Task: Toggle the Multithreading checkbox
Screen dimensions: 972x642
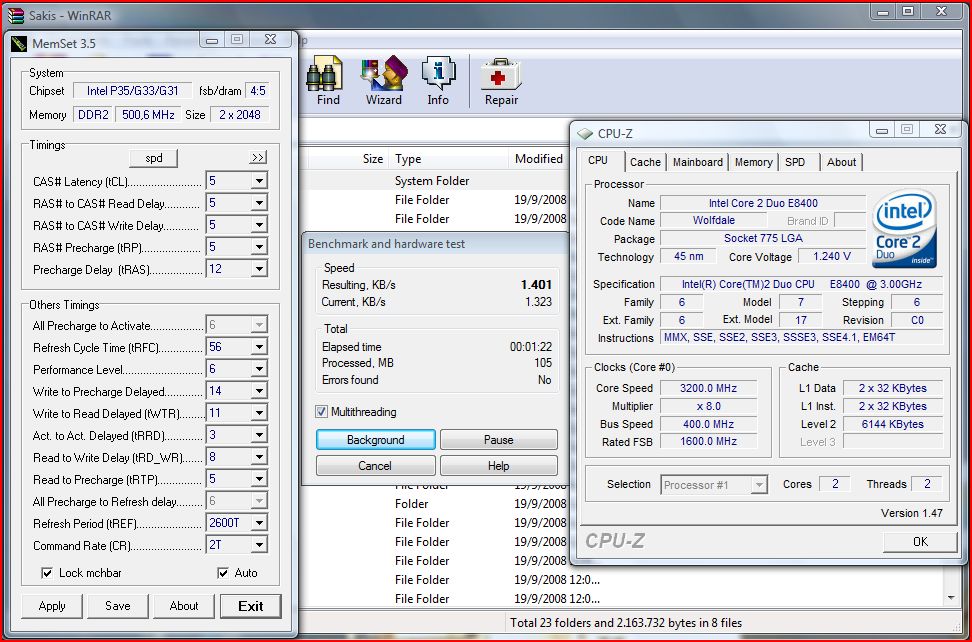Action: click(321, 411)
